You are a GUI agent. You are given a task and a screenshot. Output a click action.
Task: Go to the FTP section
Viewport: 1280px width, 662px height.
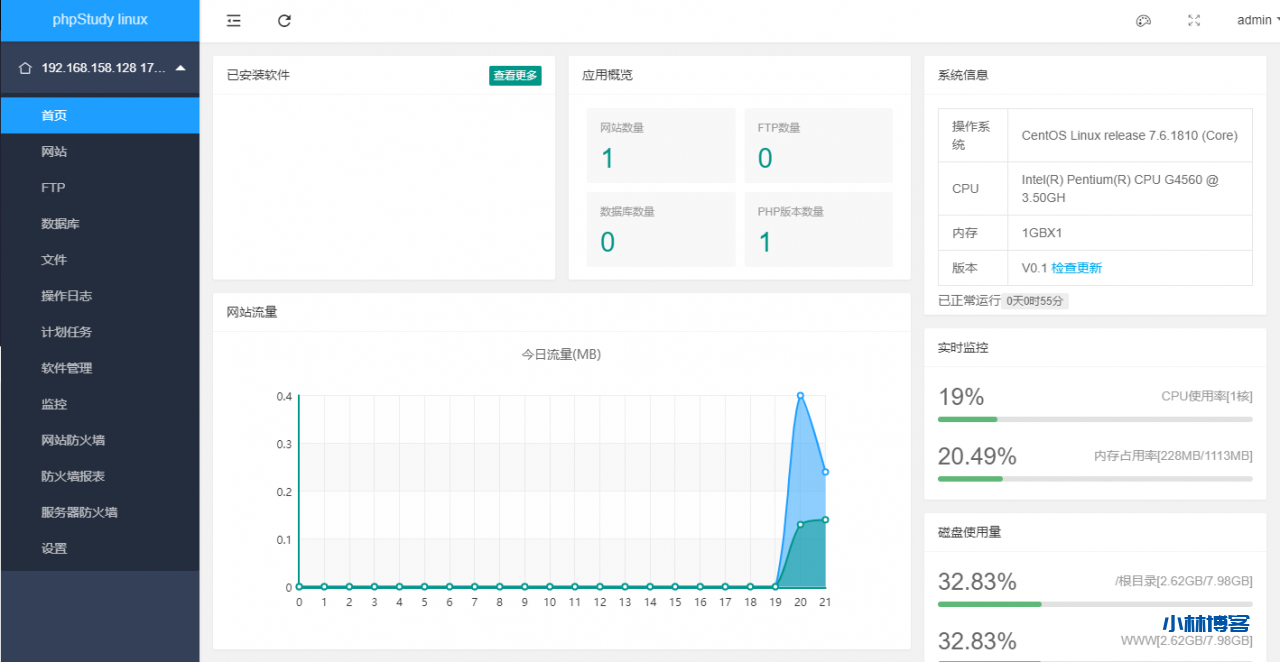click(53, 188)
